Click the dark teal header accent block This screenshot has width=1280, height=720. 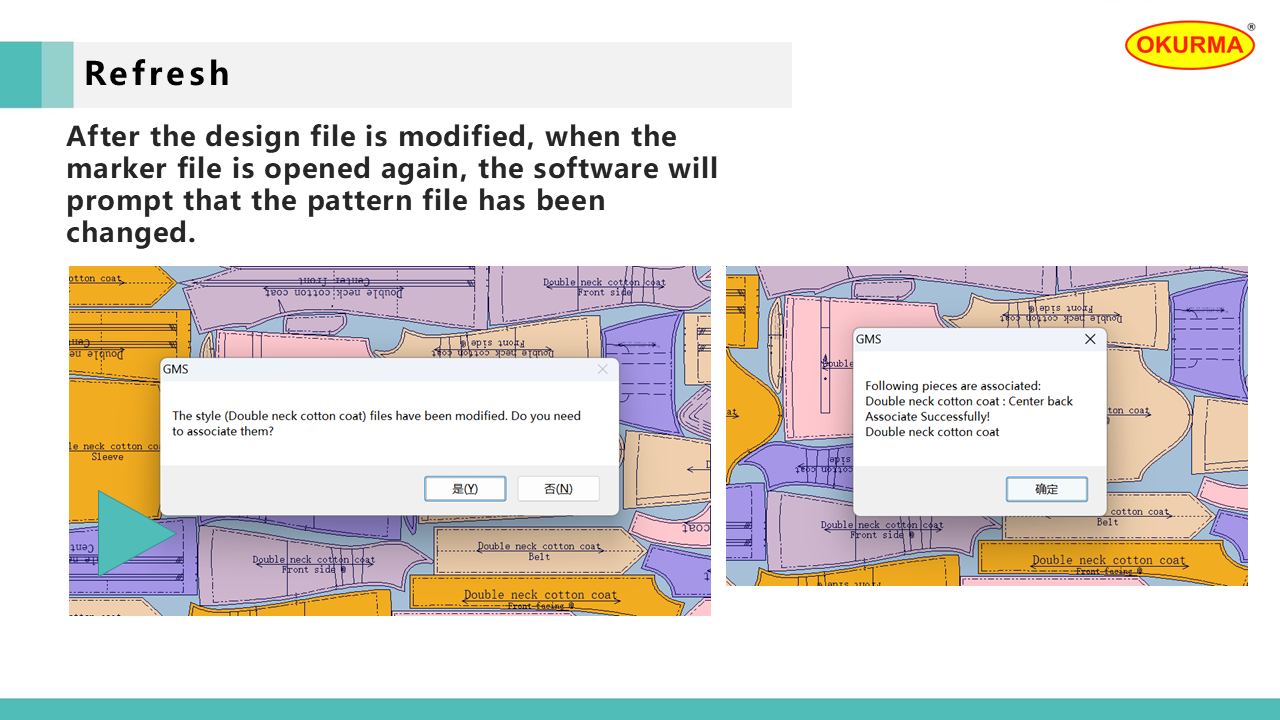coord(20,74)
